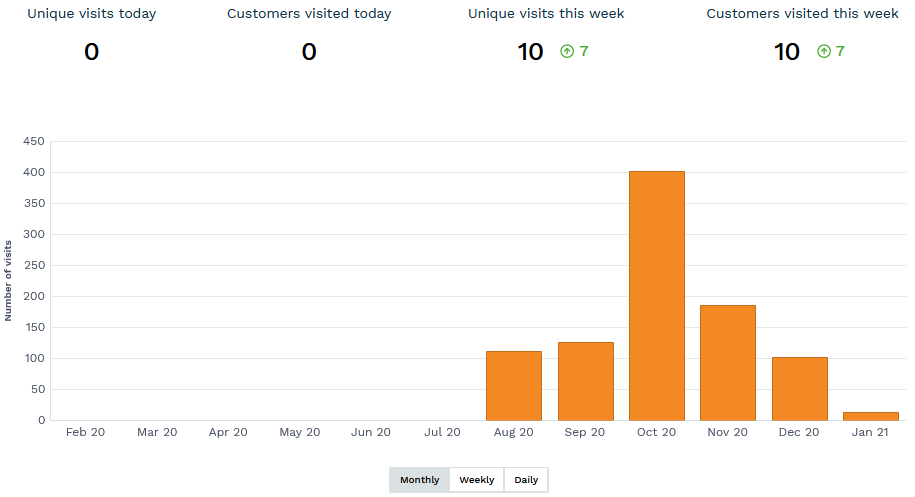915x497 pixels.
Task: Click the 0 value under Customers visited today
Action: (x=309, y=52)
